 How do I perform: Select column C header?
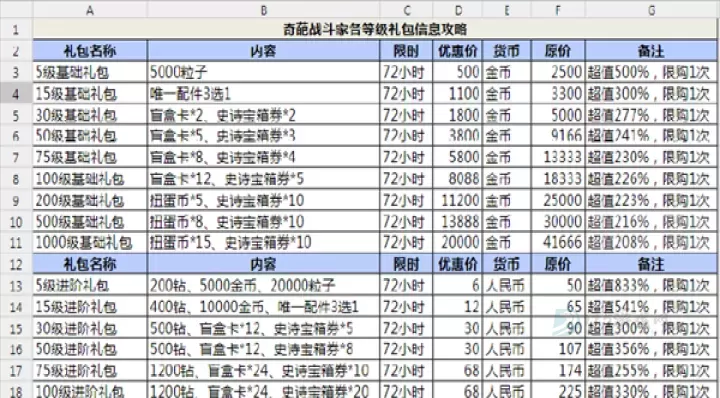[x=406, y=10]
